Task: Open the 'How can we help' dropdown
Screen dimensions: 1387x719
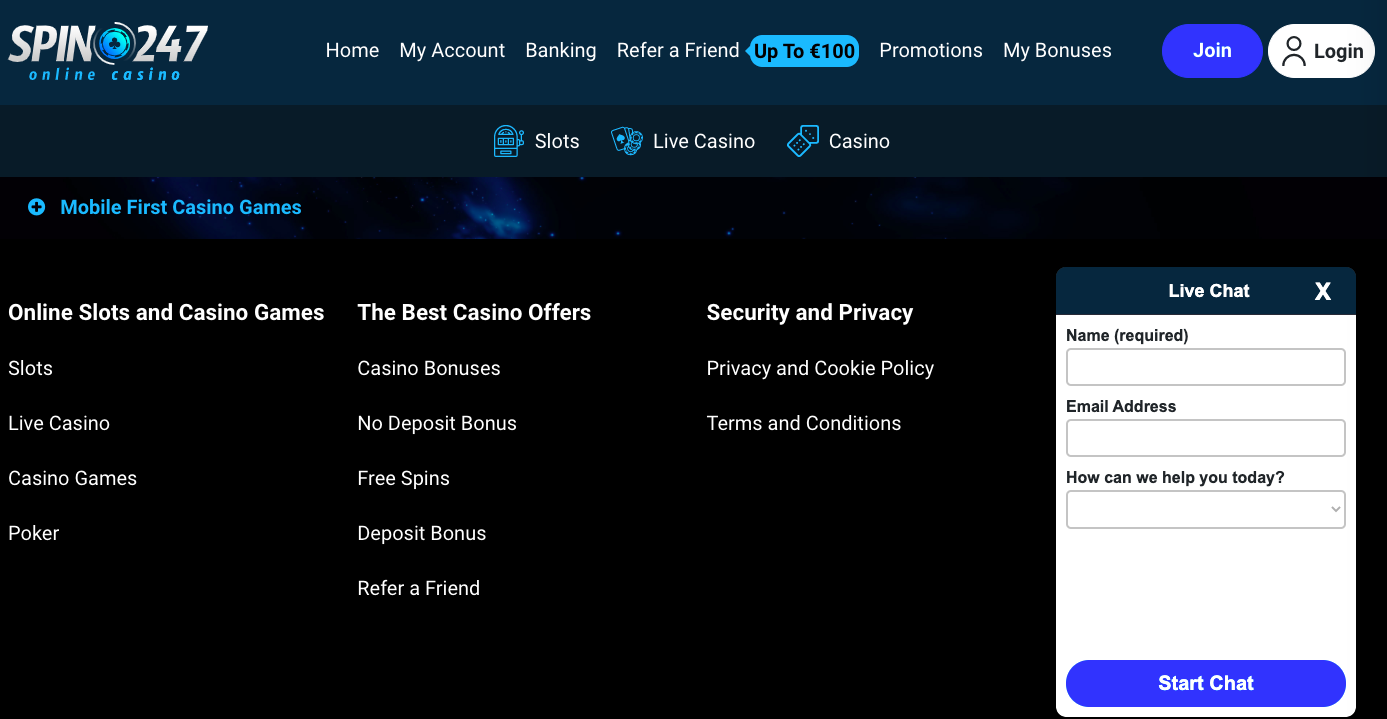Action: (x=1205, y=509)
